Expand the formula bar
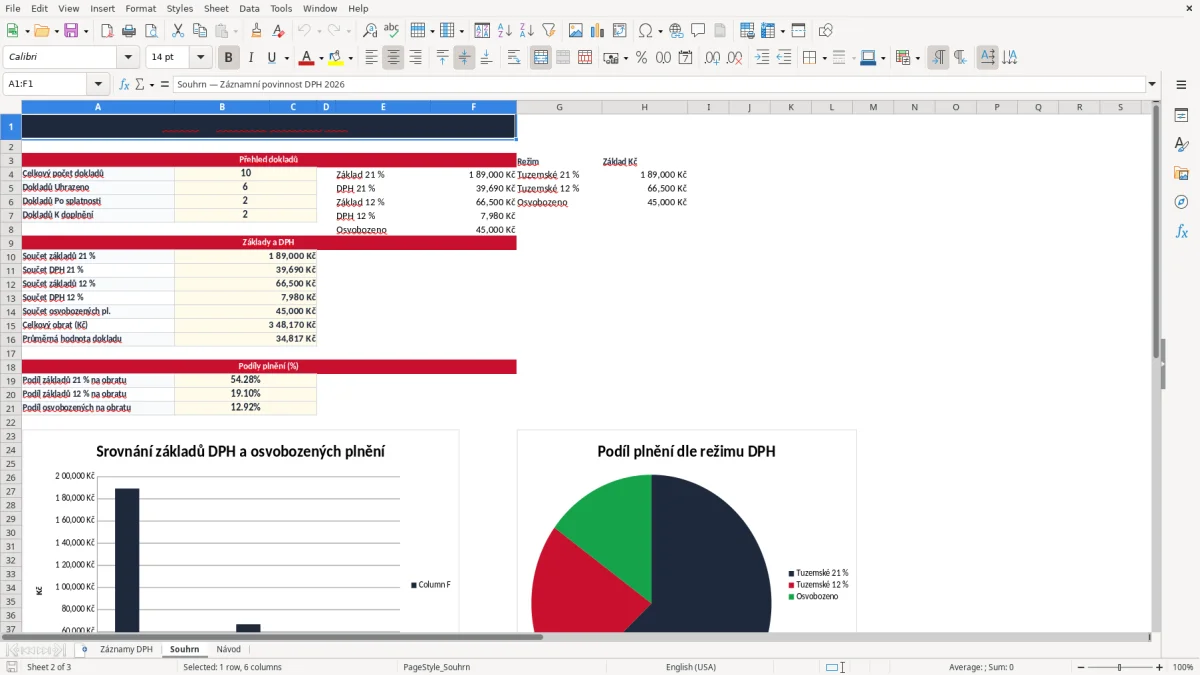This screenshot has width=1200, height=675. click(1152, 84)
